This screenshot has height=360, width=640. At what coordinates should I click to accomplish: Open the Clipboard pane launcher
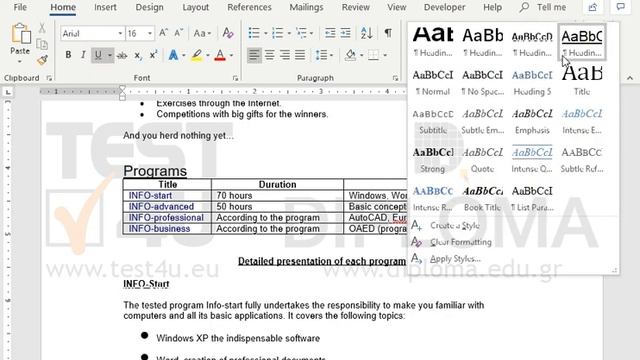[x=49, y=78]
